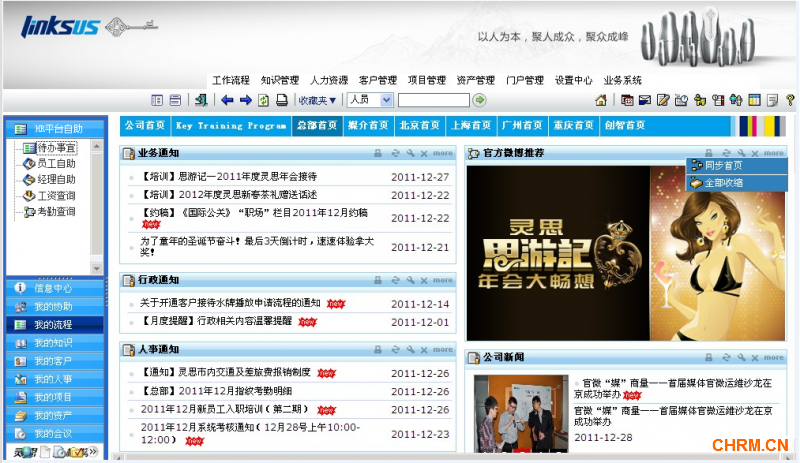Switch to the 公司首页 tab
The image size is (800, 463).
(145, 126)
